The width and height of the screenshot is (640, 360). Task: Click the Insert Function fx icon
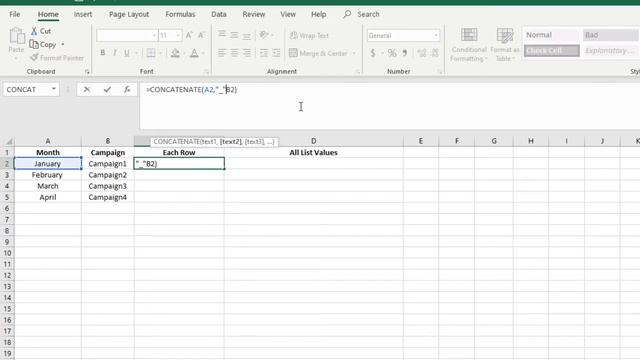127,89
